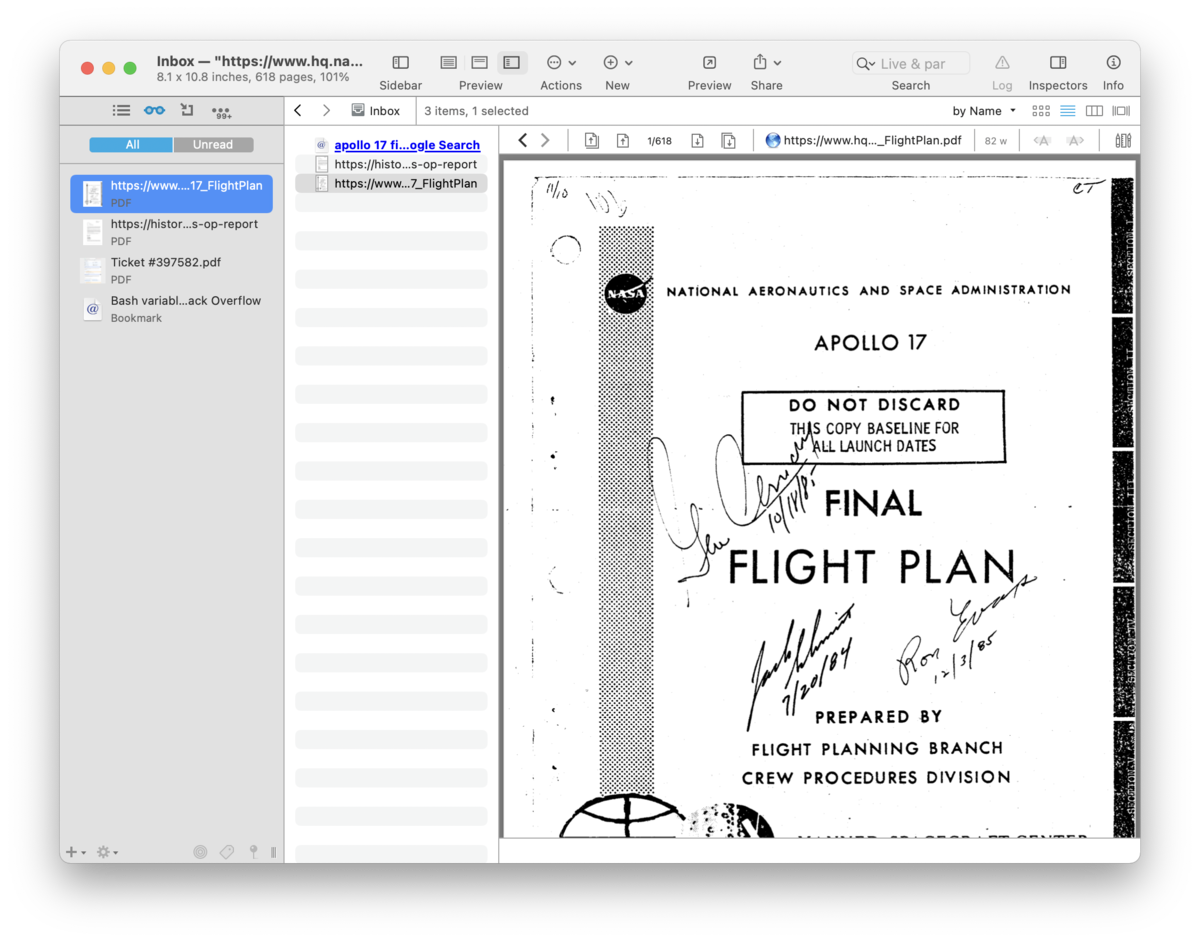Select the middle Preview layout icon
The height and width of the screenshot is (942, 1200).
click(480, 63)
